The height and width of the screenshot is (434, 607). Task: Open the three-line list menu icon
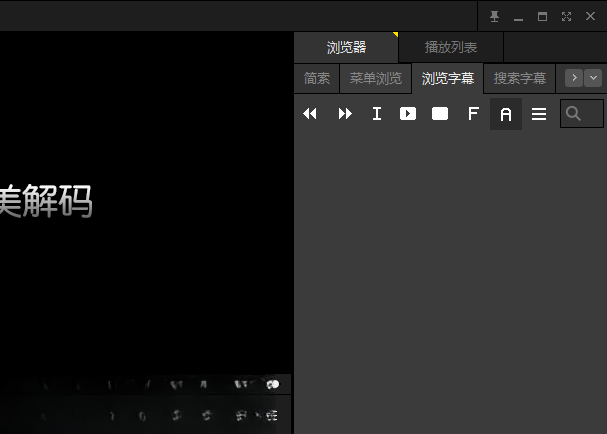tap(539, 114)
